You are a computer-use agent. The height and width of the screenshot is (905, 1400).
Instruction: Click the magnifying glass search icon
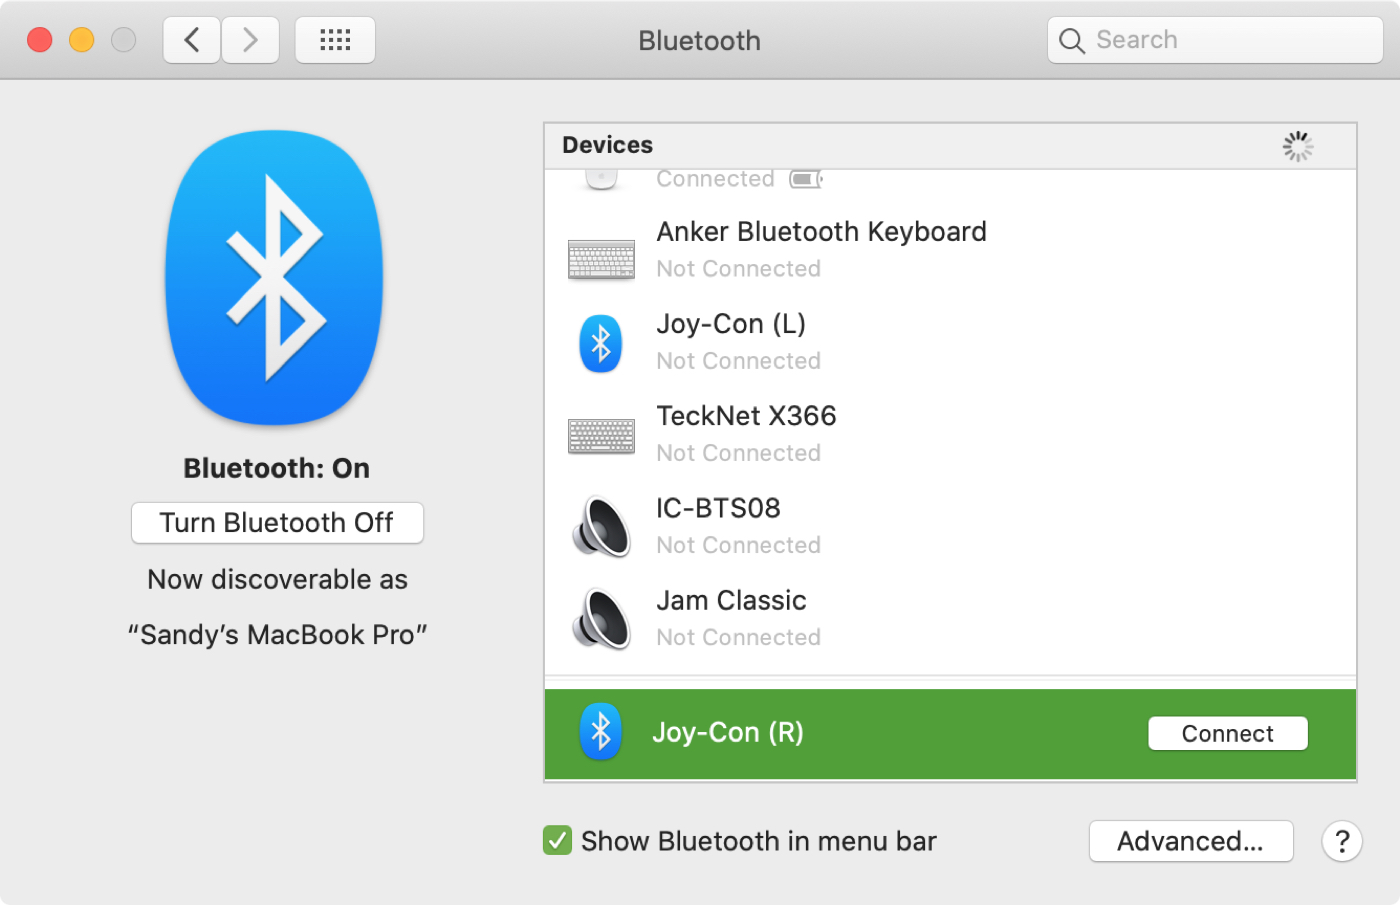pos(1071,41)
